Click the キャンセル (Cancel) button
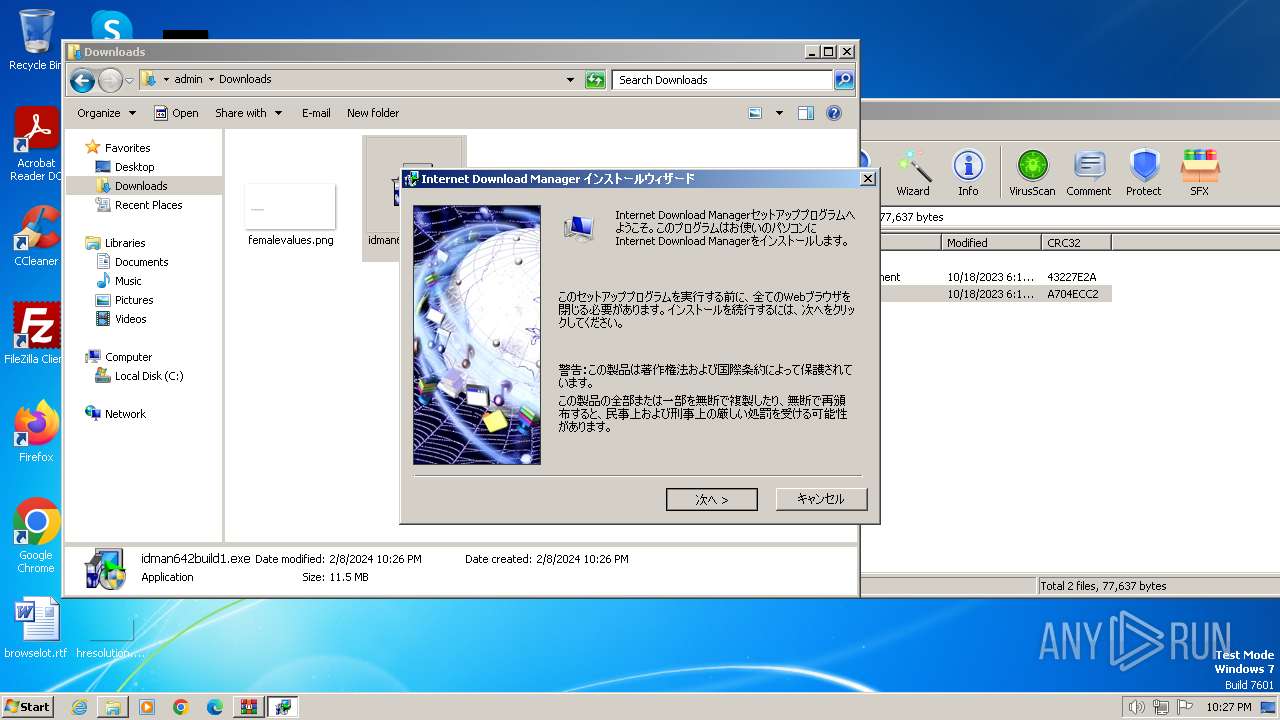 click(x=821, y=499)
